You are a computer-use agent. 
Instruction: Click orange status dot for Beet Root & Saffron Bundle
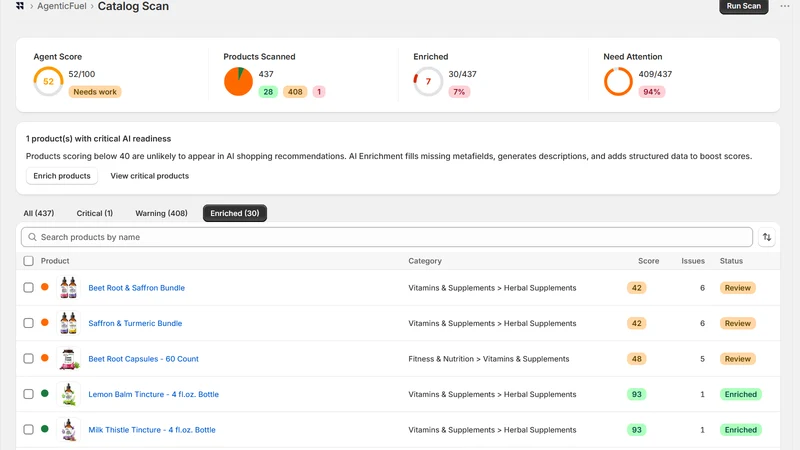[45, 287]
